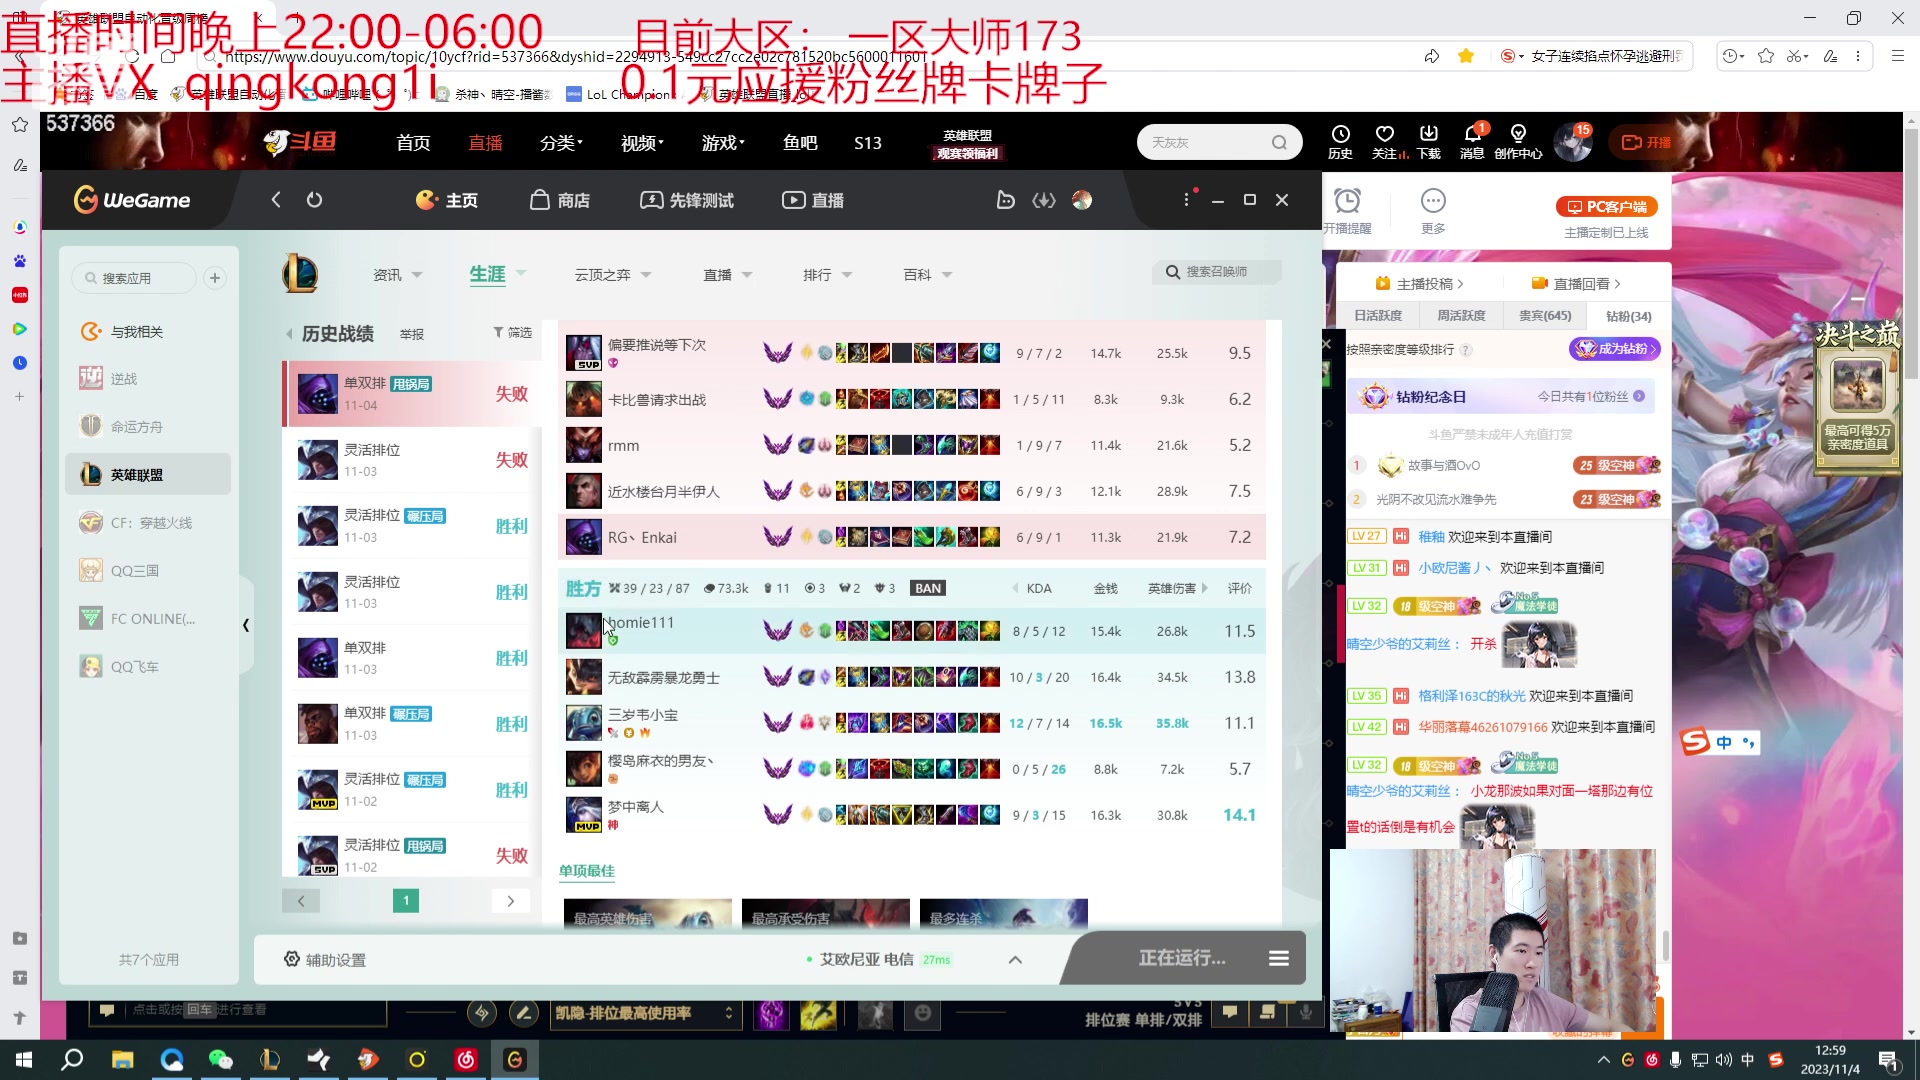Open Douyu 创作中心 icon

pos(1518,142)
